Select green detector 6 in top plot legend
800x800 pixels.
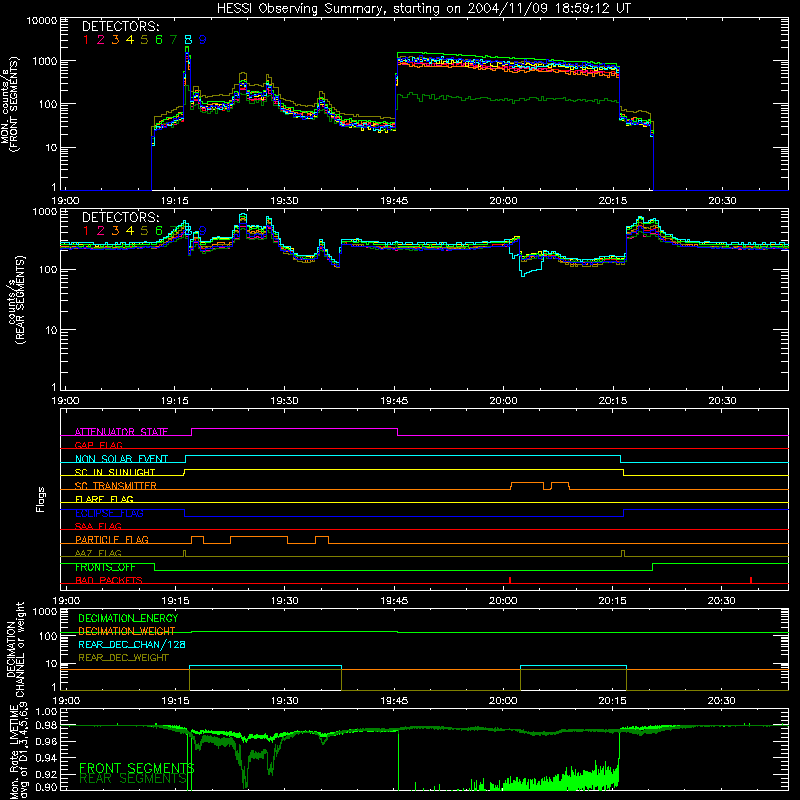tap(159, 40)
